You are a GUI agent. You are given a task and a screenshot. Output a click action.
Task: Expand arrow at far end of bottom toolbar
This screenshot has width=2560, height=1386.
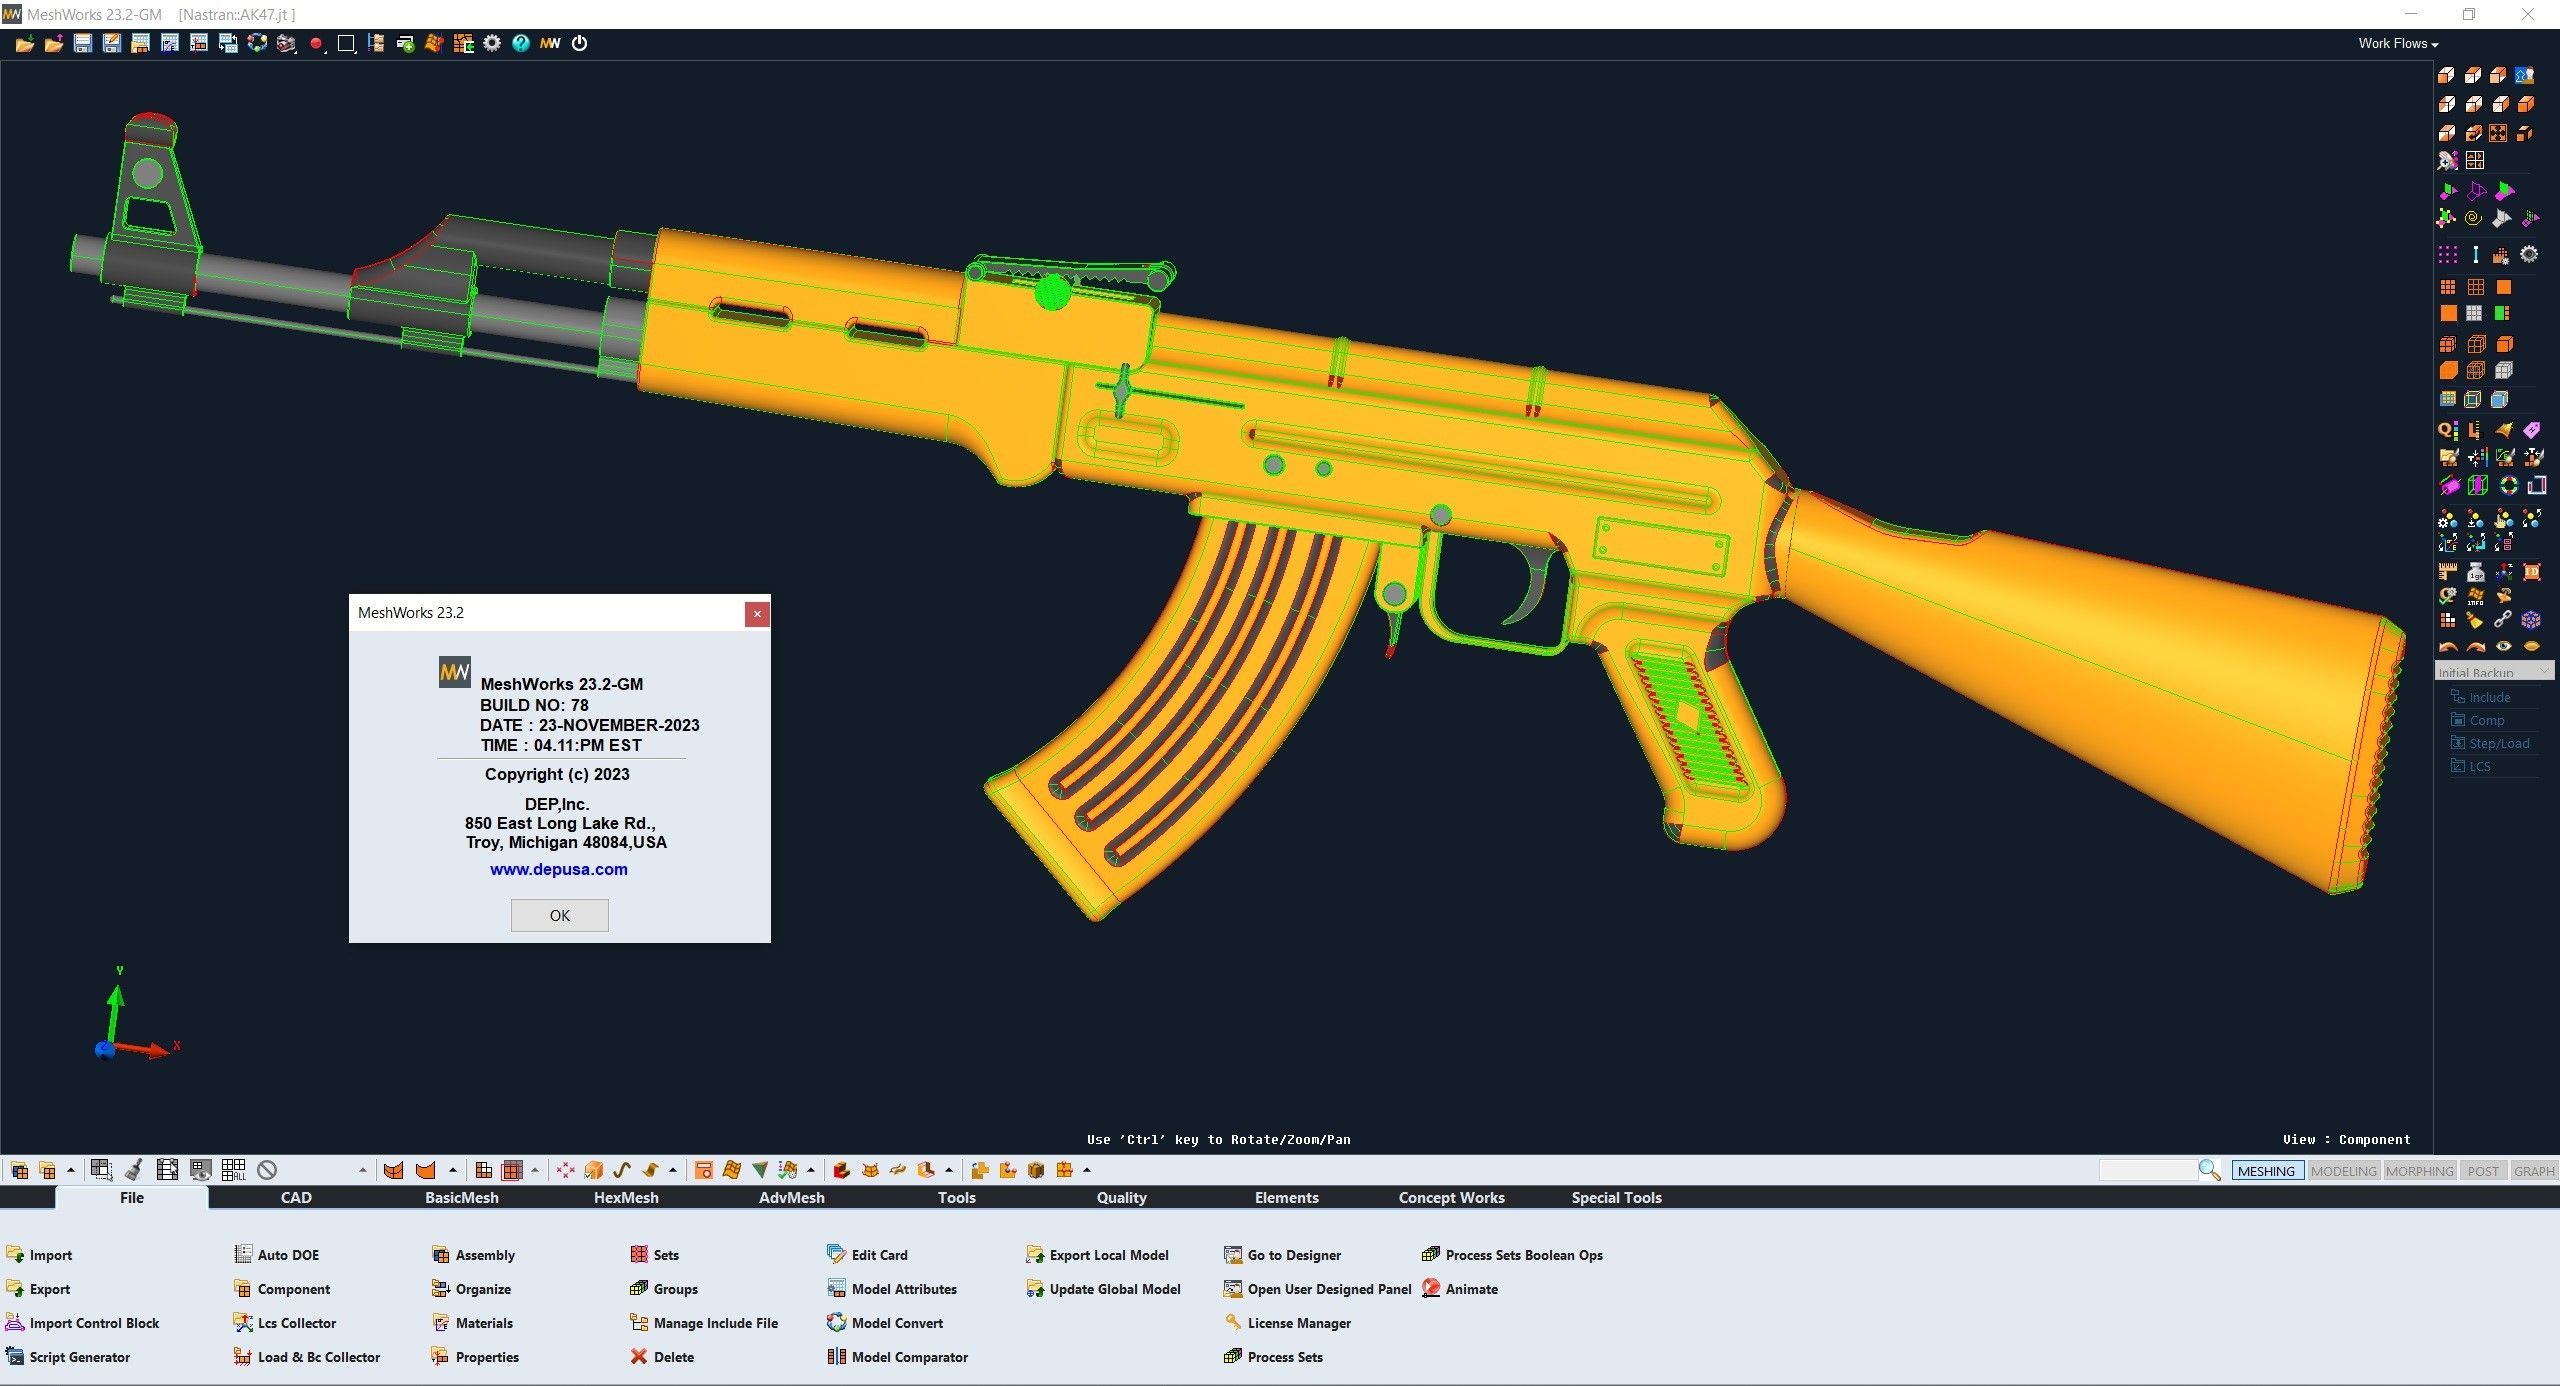click(x=1087, y=1170)
